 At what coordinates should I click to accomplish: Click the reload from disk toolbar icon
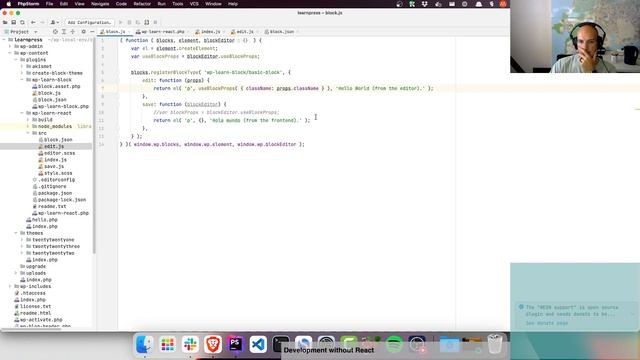[22, 22]
